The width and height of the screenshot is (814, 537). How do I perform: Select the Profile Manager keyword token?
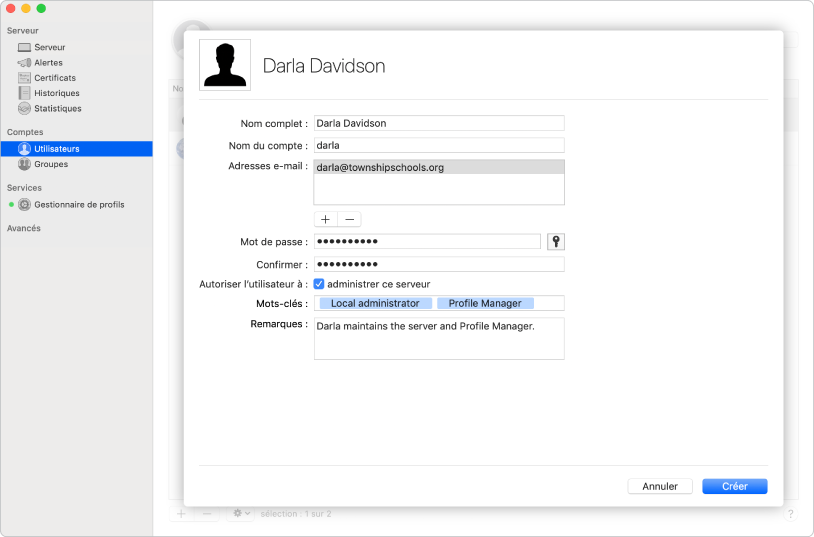pos(485,303)
